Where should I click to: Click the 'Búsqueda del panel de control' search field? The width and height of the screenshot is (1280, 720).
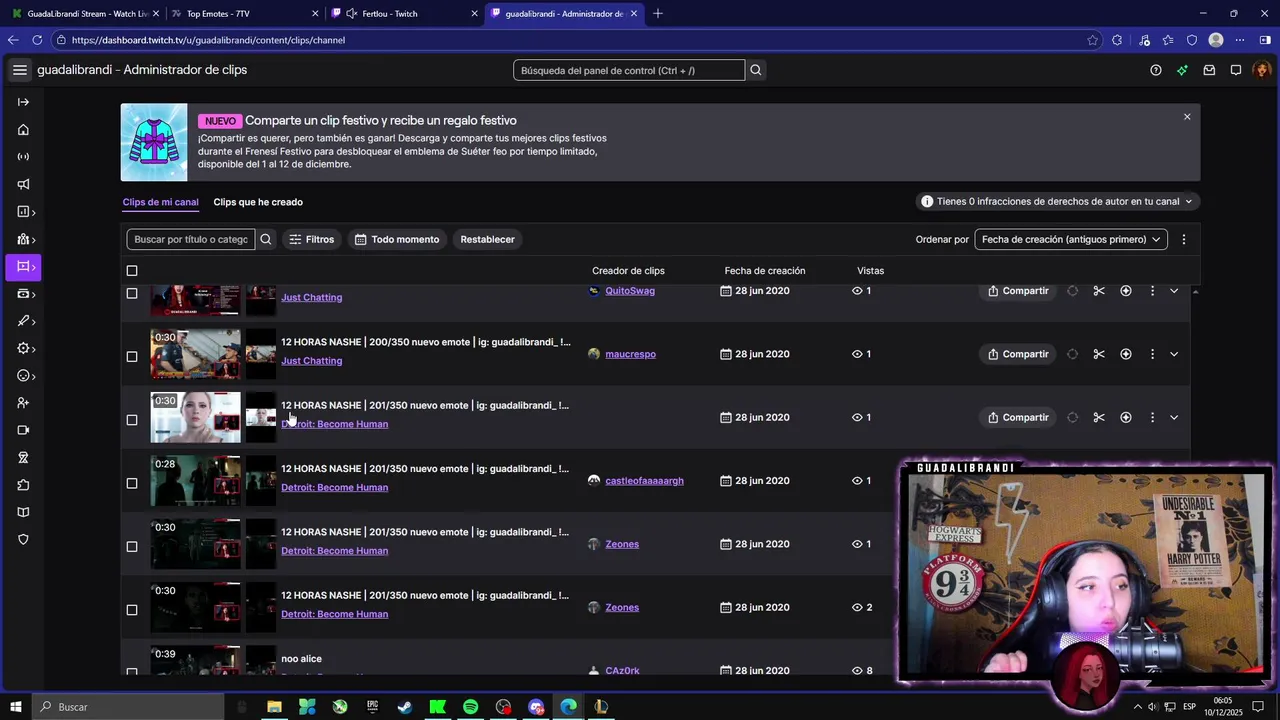tap(629, 70)
